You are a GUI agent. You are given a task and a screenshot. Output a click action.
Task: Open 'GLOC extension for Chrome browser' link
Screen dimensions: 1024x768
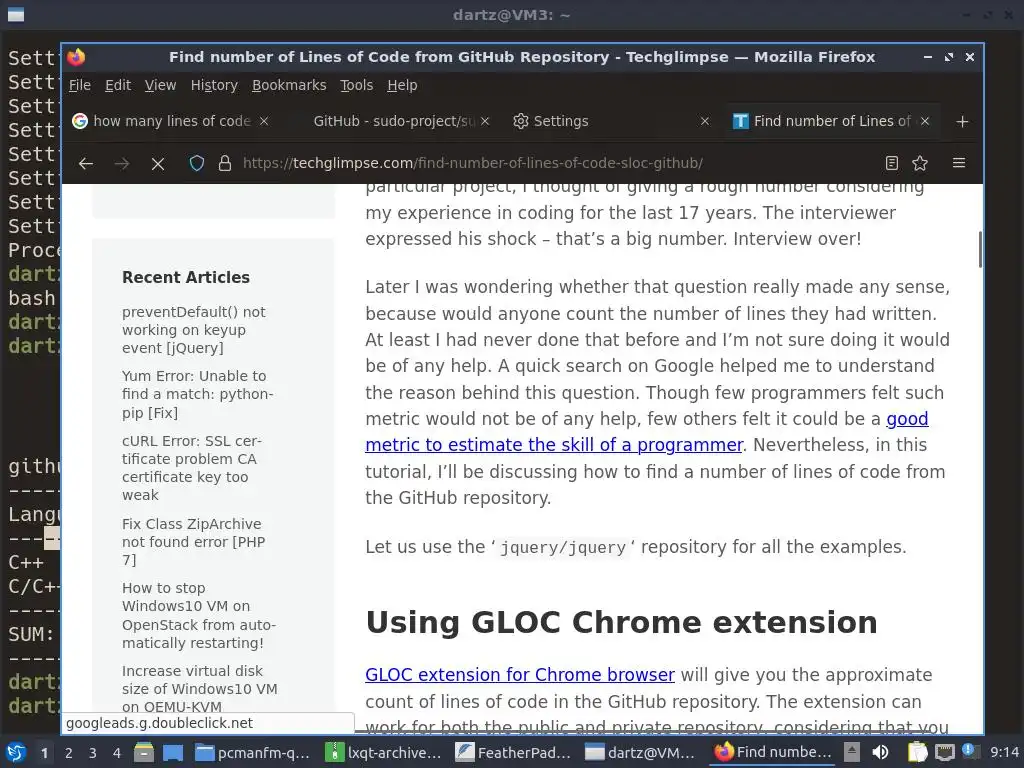[520, 675]
